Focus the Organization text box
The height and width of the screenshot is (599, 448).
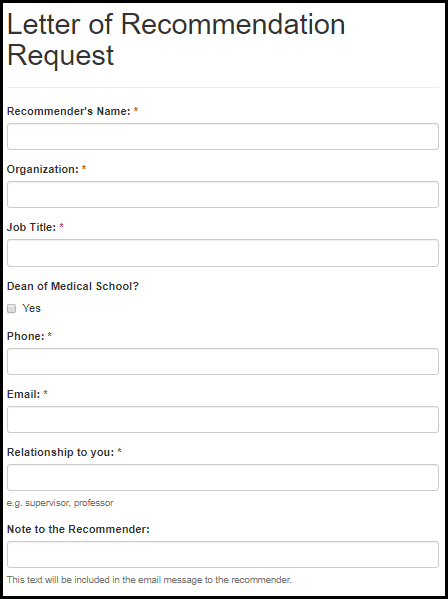(223, 194)
